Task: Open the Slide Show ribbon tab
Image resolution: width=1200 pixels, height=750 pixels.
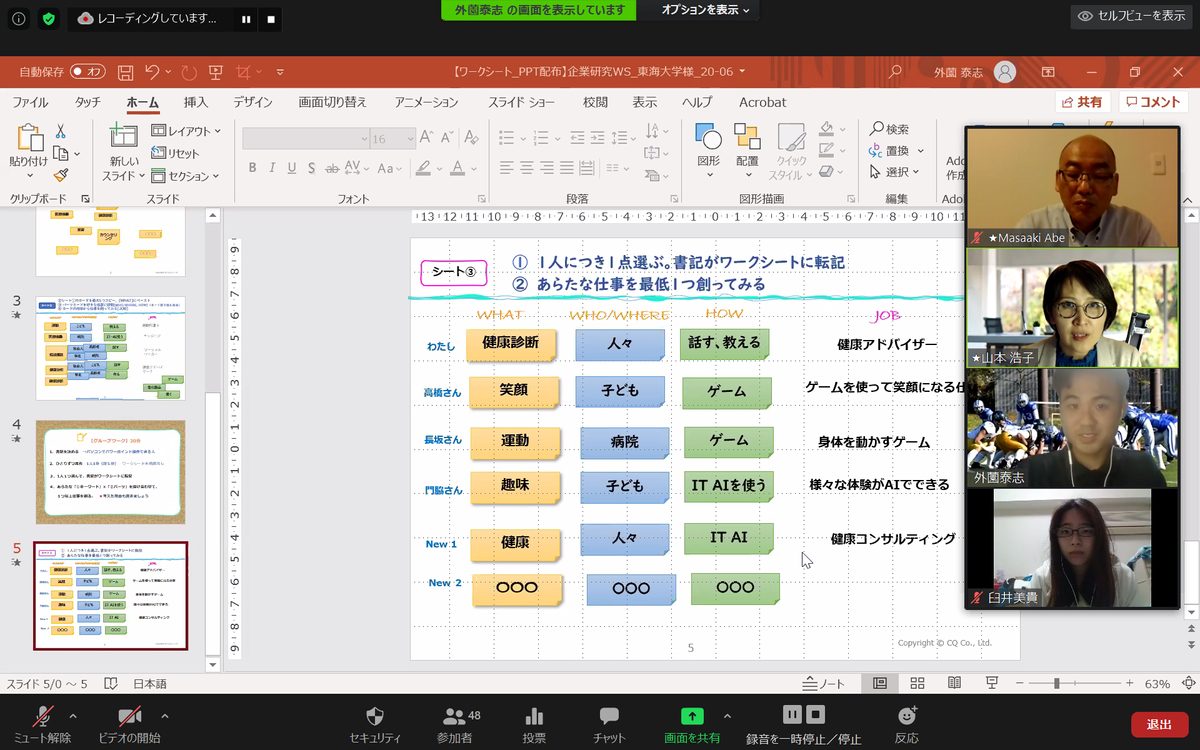Action: [521, 102]
